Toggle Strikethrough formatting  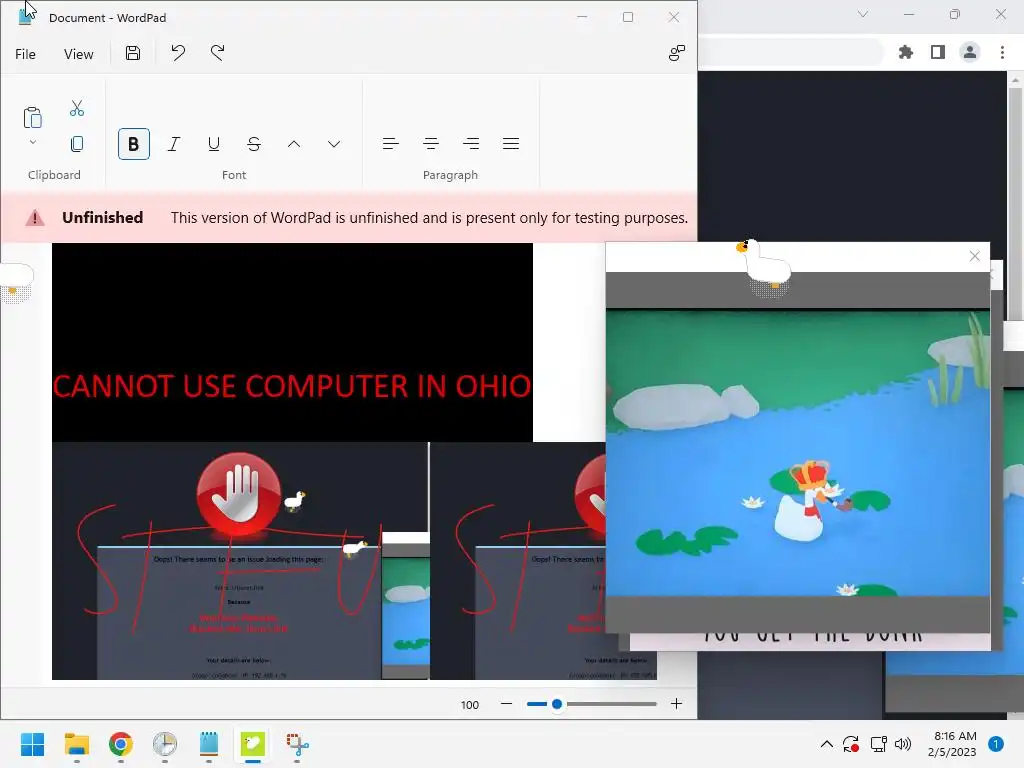tap(254, 144)
